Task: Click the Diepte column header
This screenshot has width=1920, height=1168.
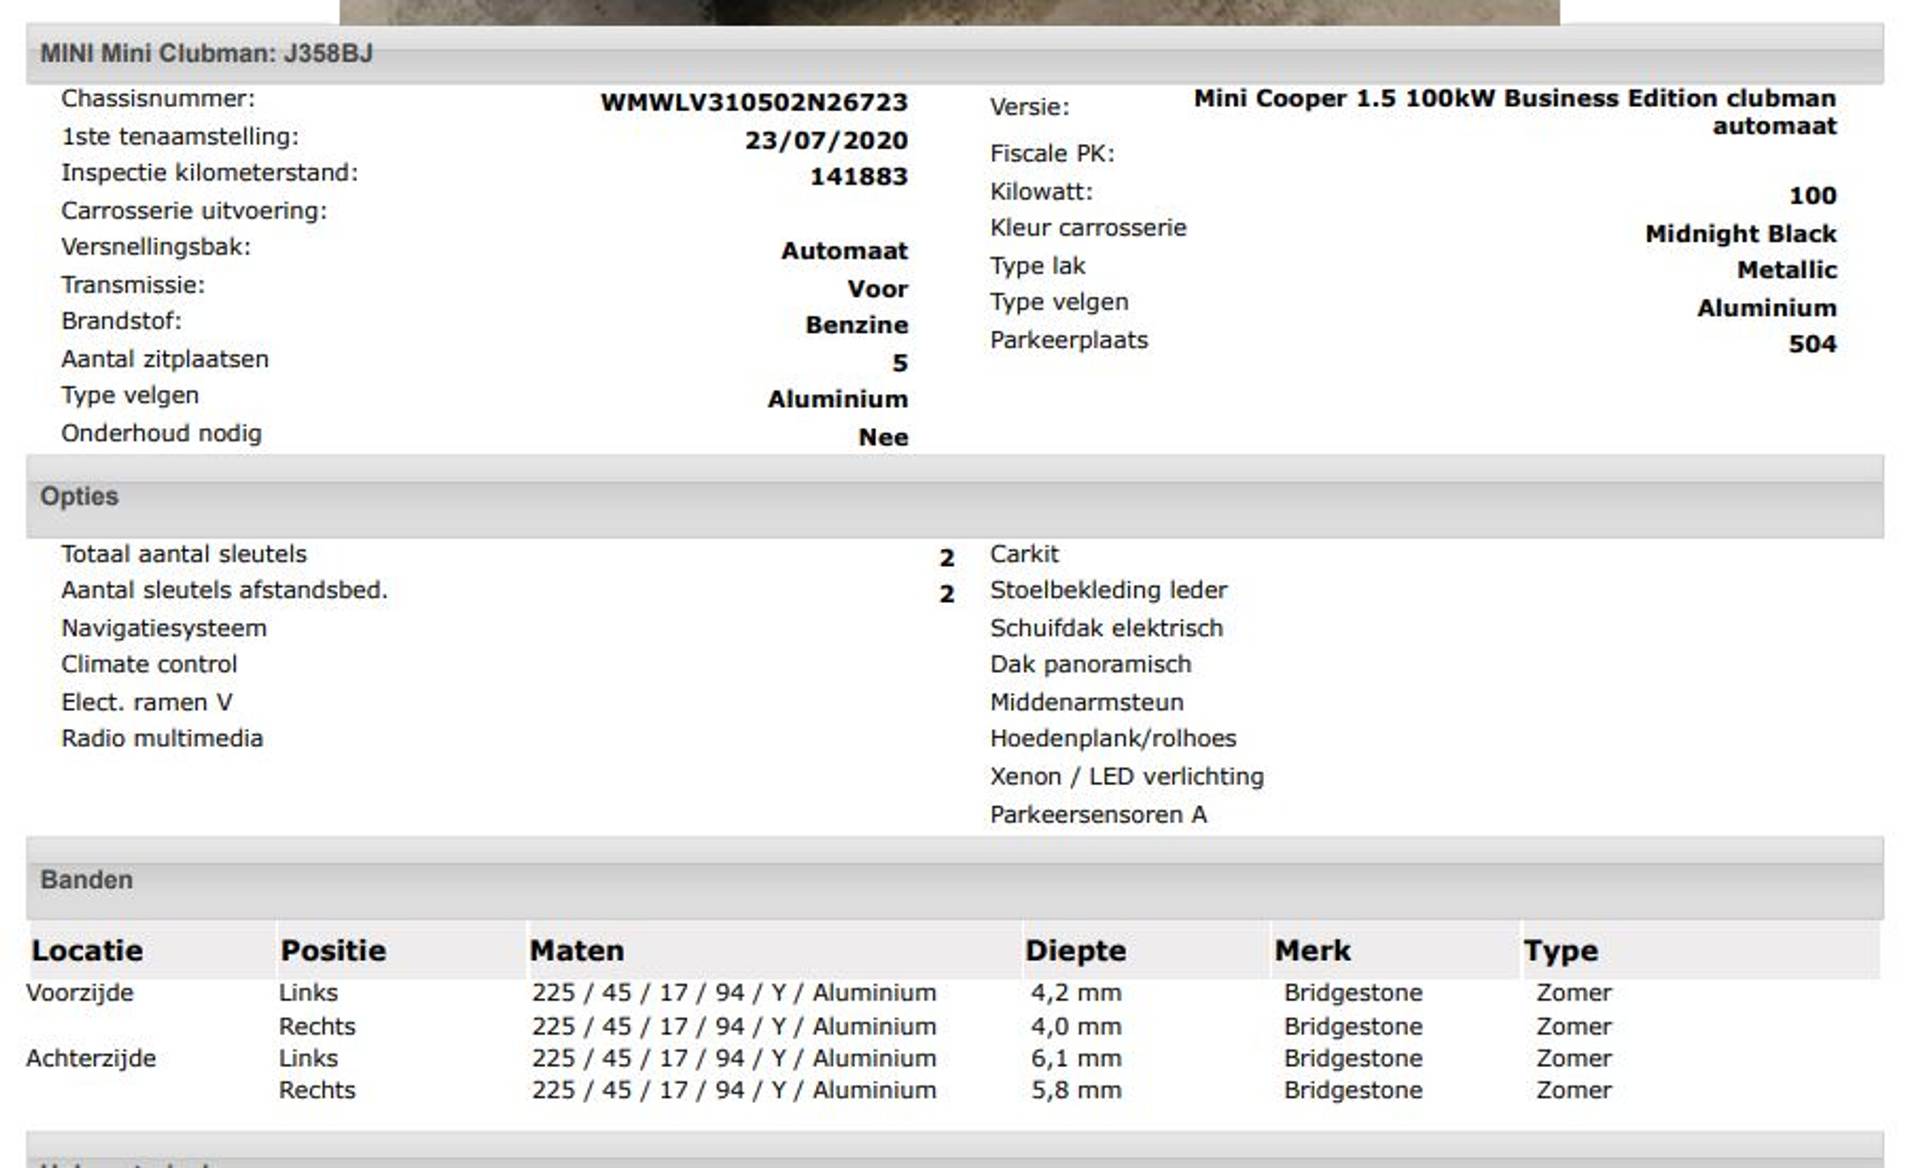Action: point(1075,950)
